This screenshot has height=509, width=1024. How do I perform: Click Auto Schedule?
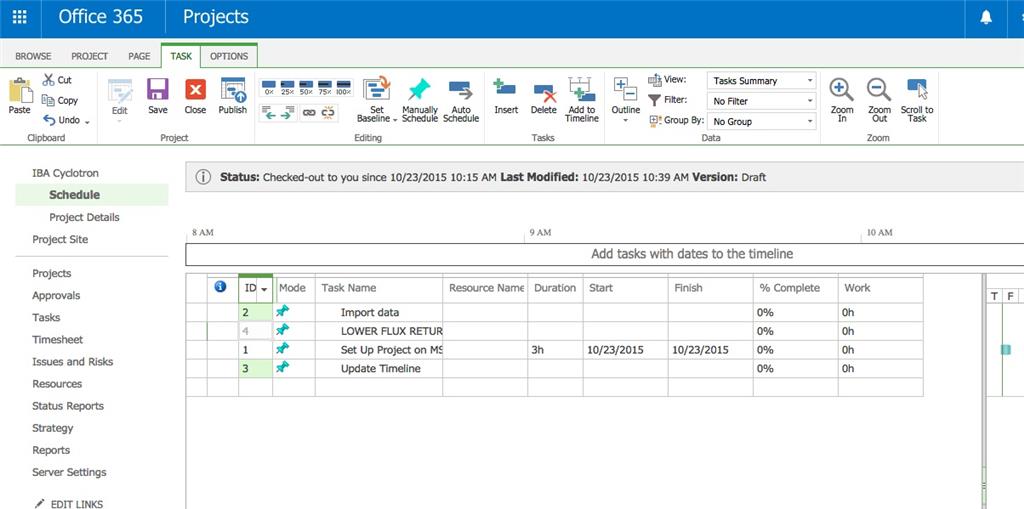pyautogui.click(x=461, y=100)
